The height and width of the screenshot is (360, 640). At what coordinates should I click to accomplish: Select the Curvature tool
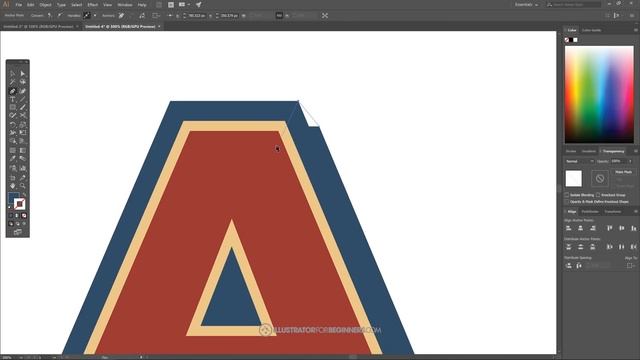23,91
